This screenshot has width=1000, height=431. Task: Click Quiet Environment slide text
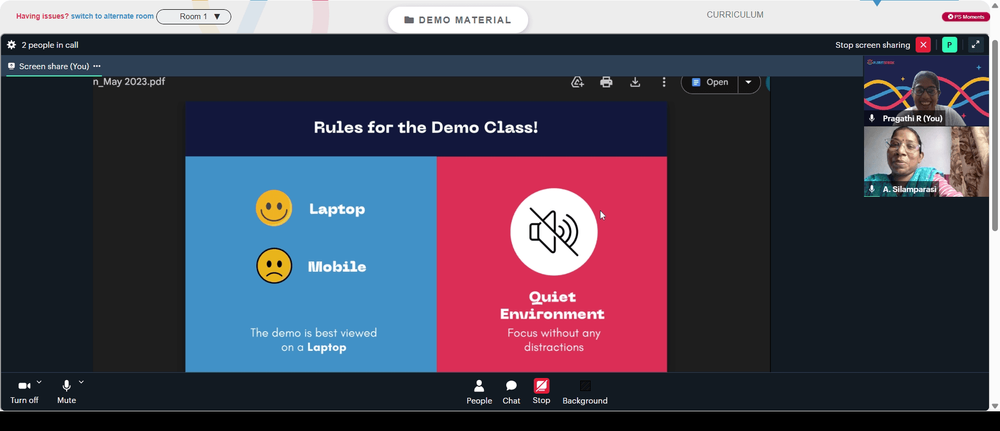[x=552, y=305]
